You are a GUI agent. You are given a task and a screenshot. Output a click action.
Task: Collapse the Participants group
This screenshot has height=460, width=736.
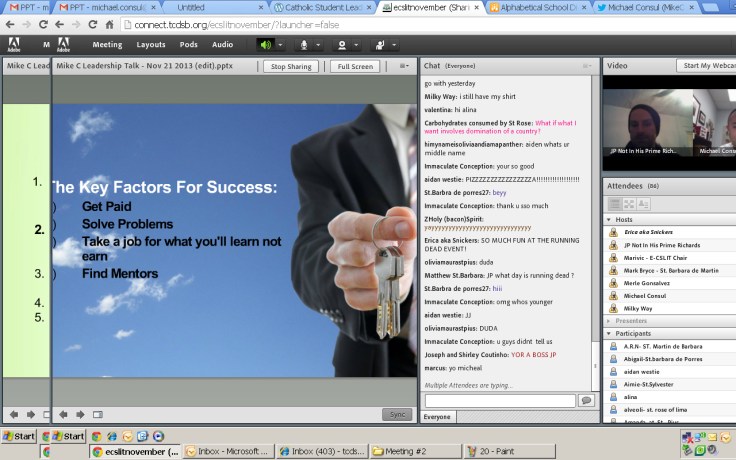[x=609, y=333]
